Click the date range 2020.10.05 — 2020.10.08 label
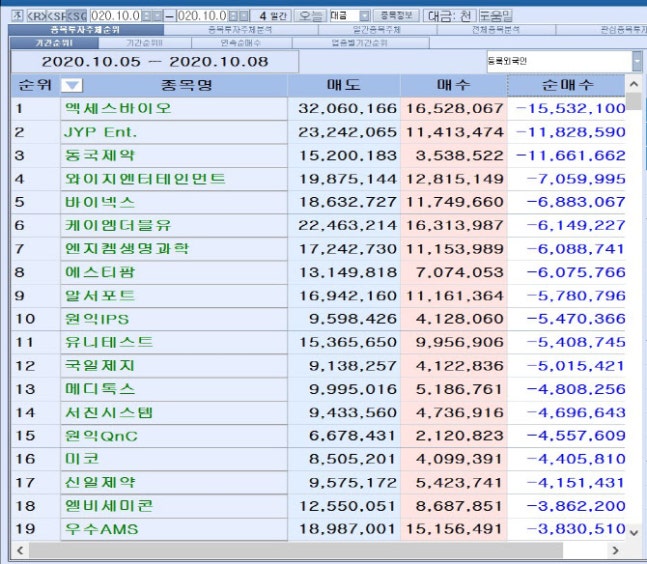This screenshot has height=564, width=647. (155, 62)
